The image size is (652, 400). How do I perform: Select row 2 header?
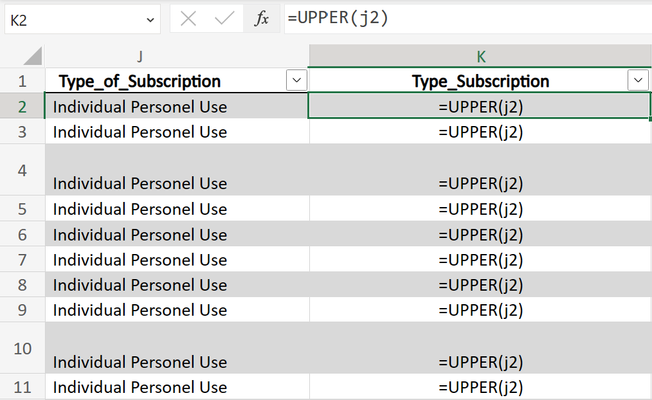(x=22, y=106)
